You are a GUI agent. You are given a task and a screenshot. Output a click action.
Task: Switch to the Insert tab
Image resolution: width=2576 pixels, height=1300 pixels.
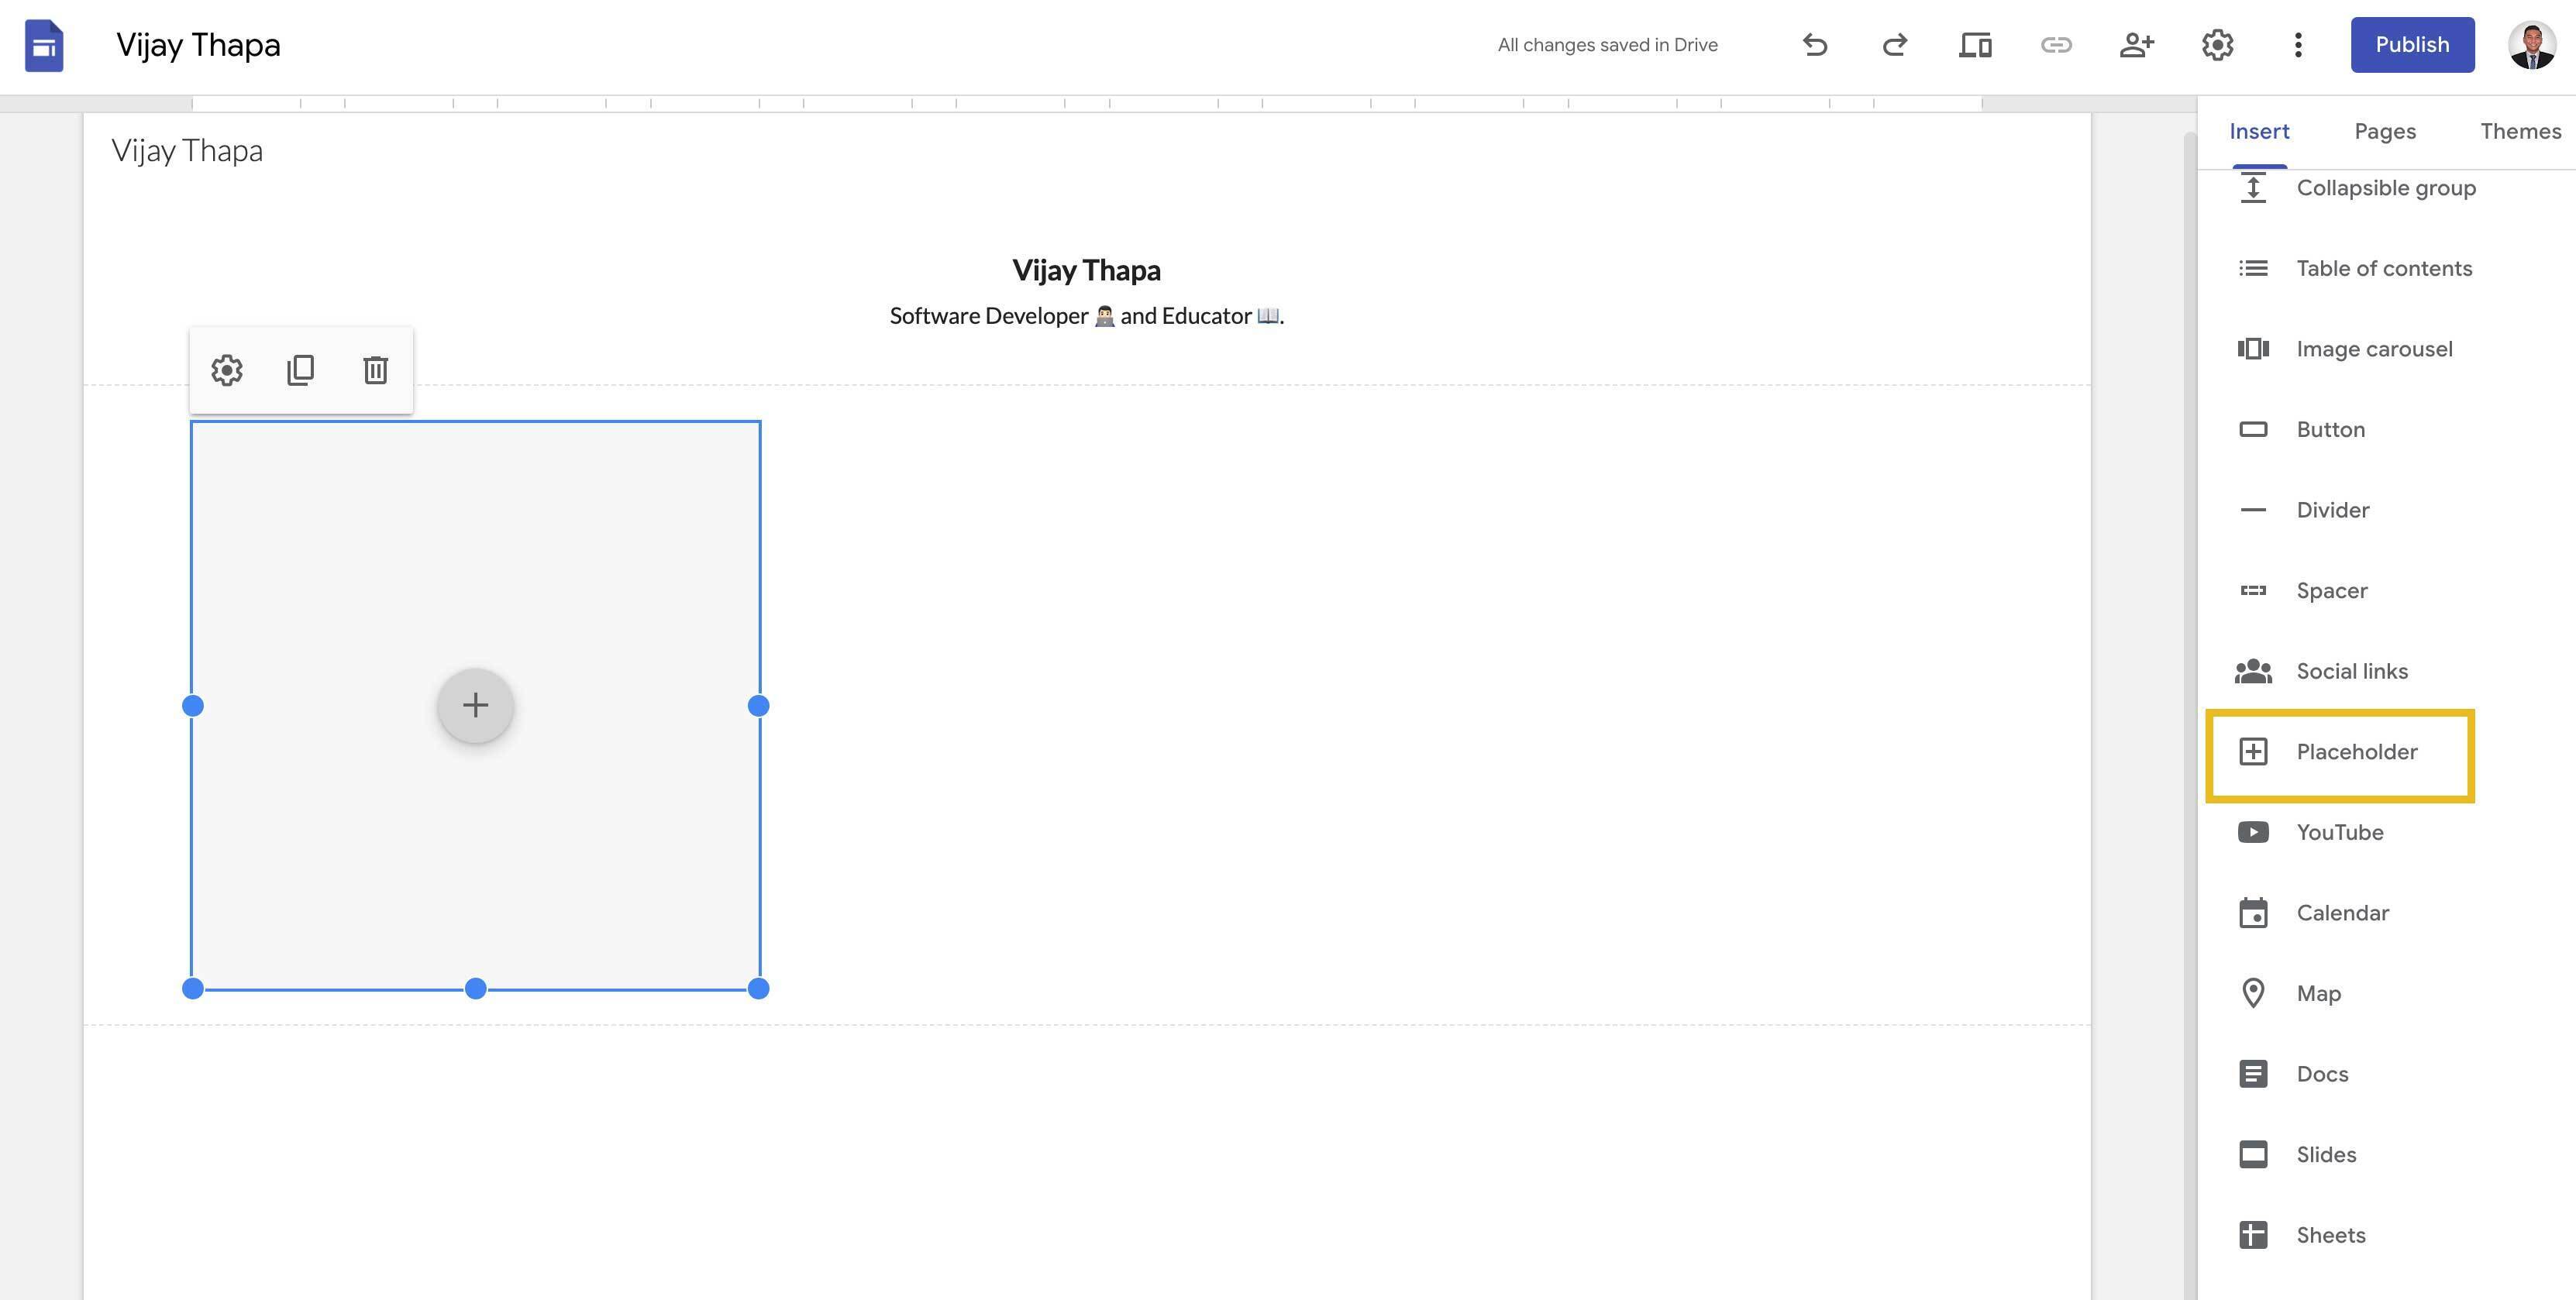point(2259,132)
